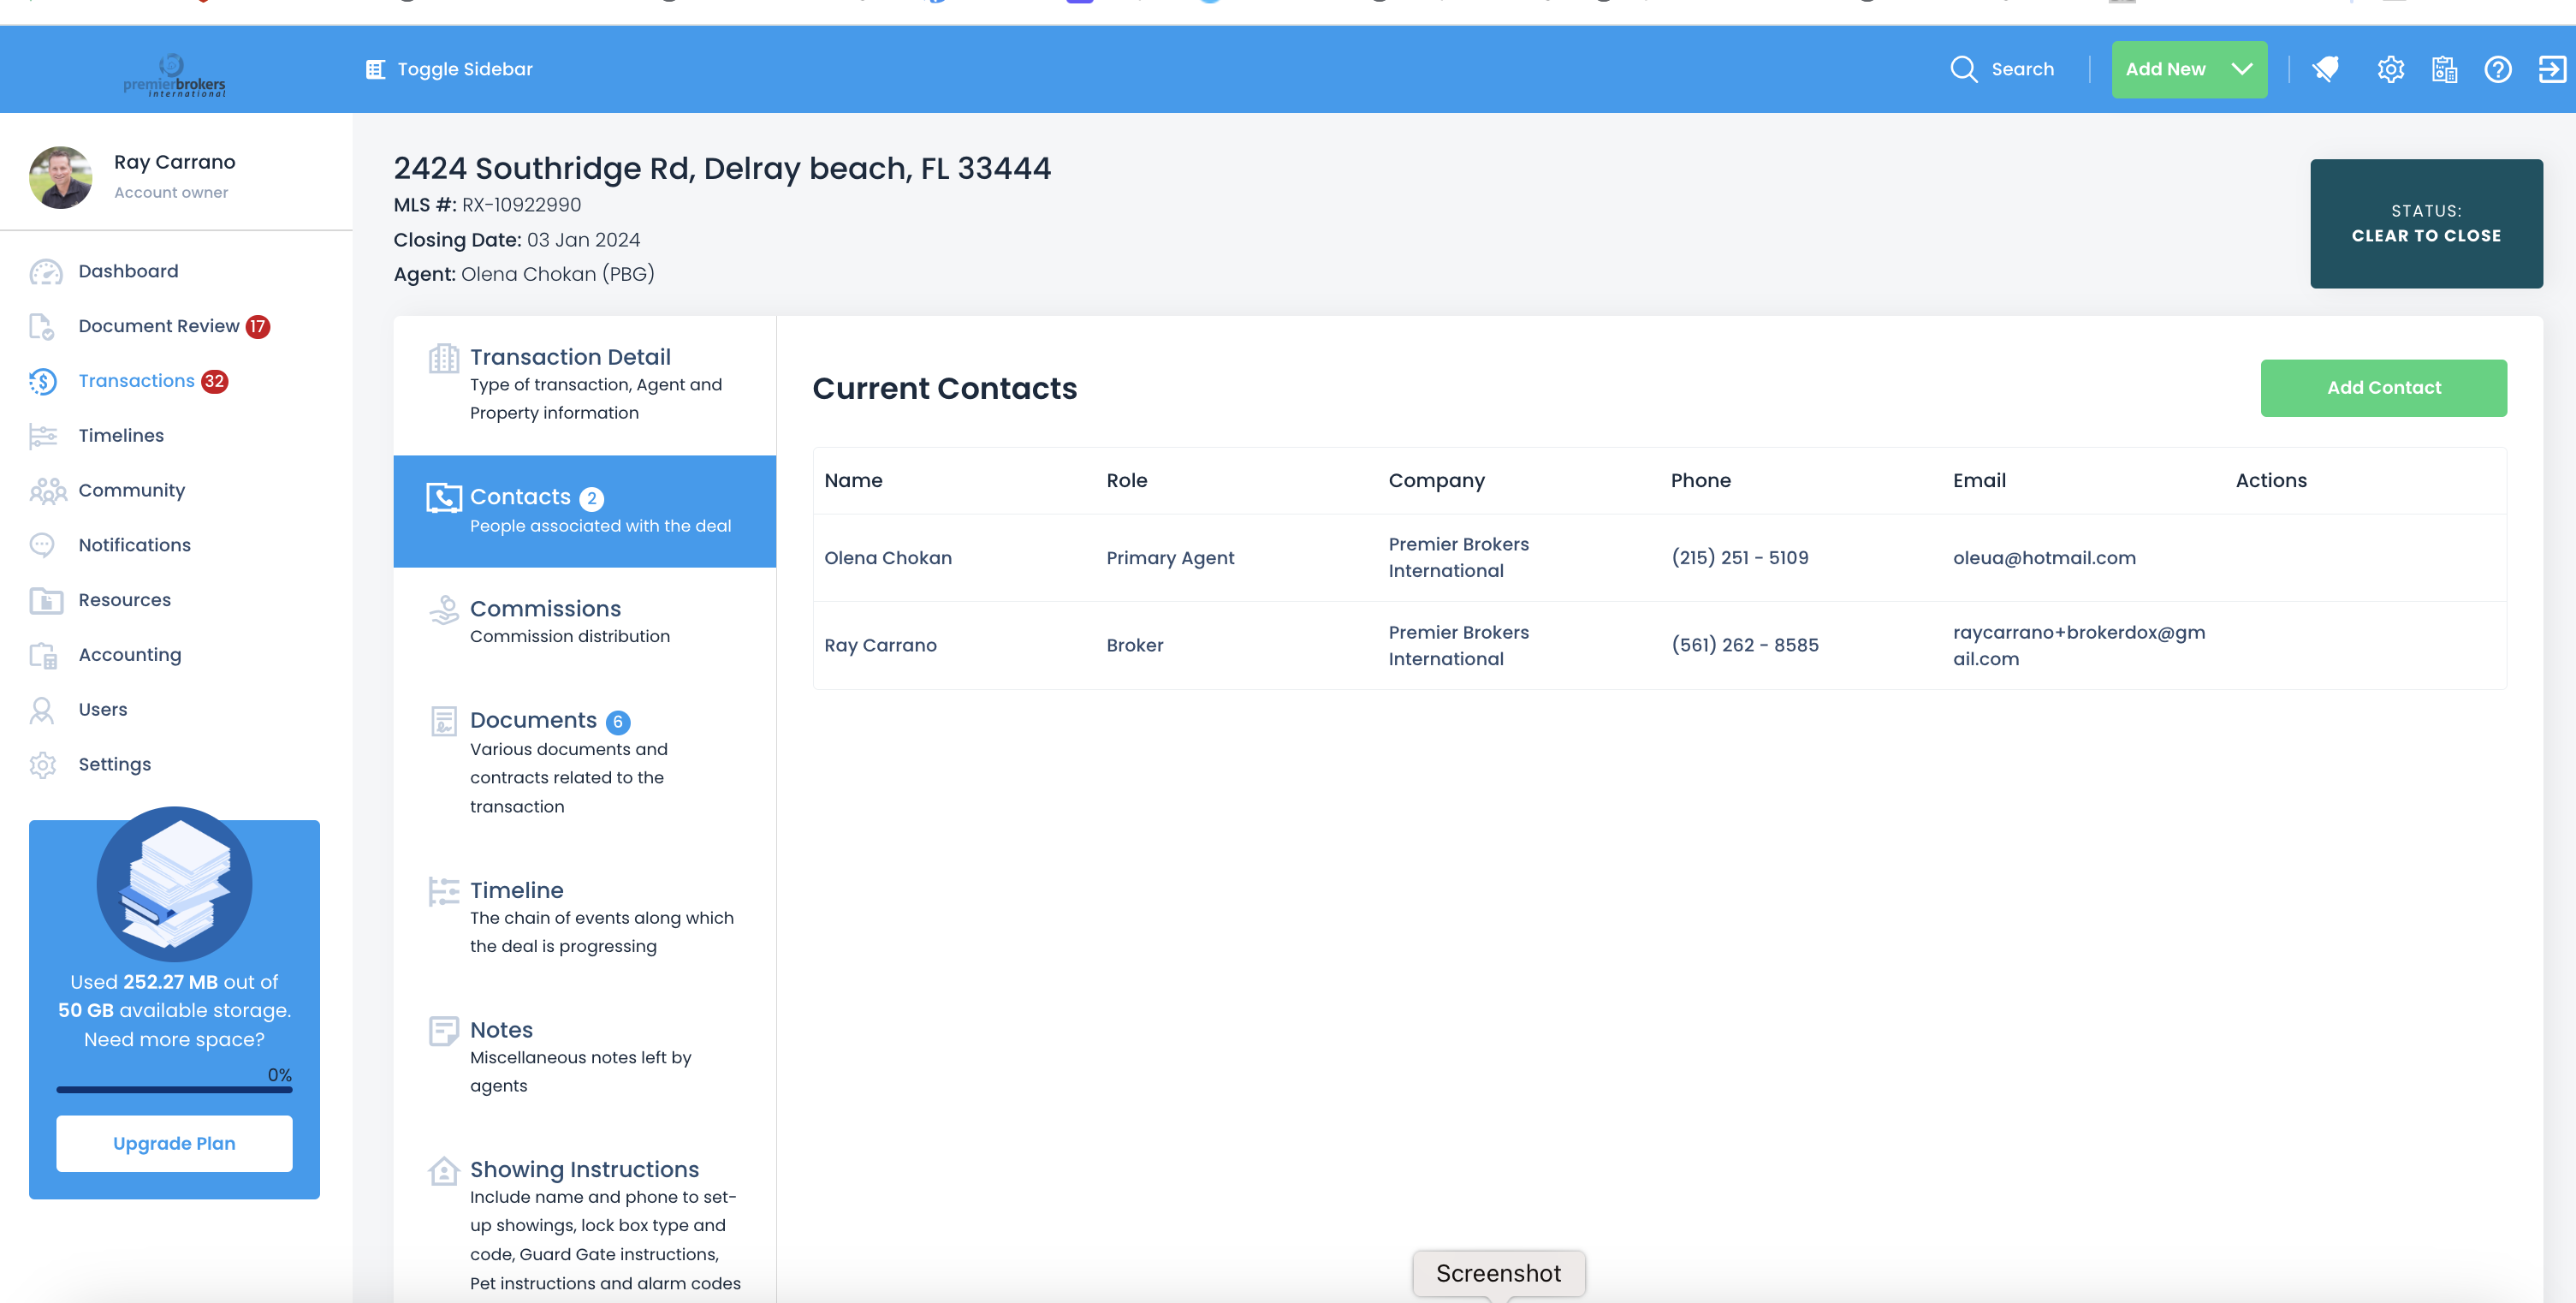The height and width of the screenshot is (1303, 2576).
Task: Go to Transactions in sidebar
Action: click(137, 381)
